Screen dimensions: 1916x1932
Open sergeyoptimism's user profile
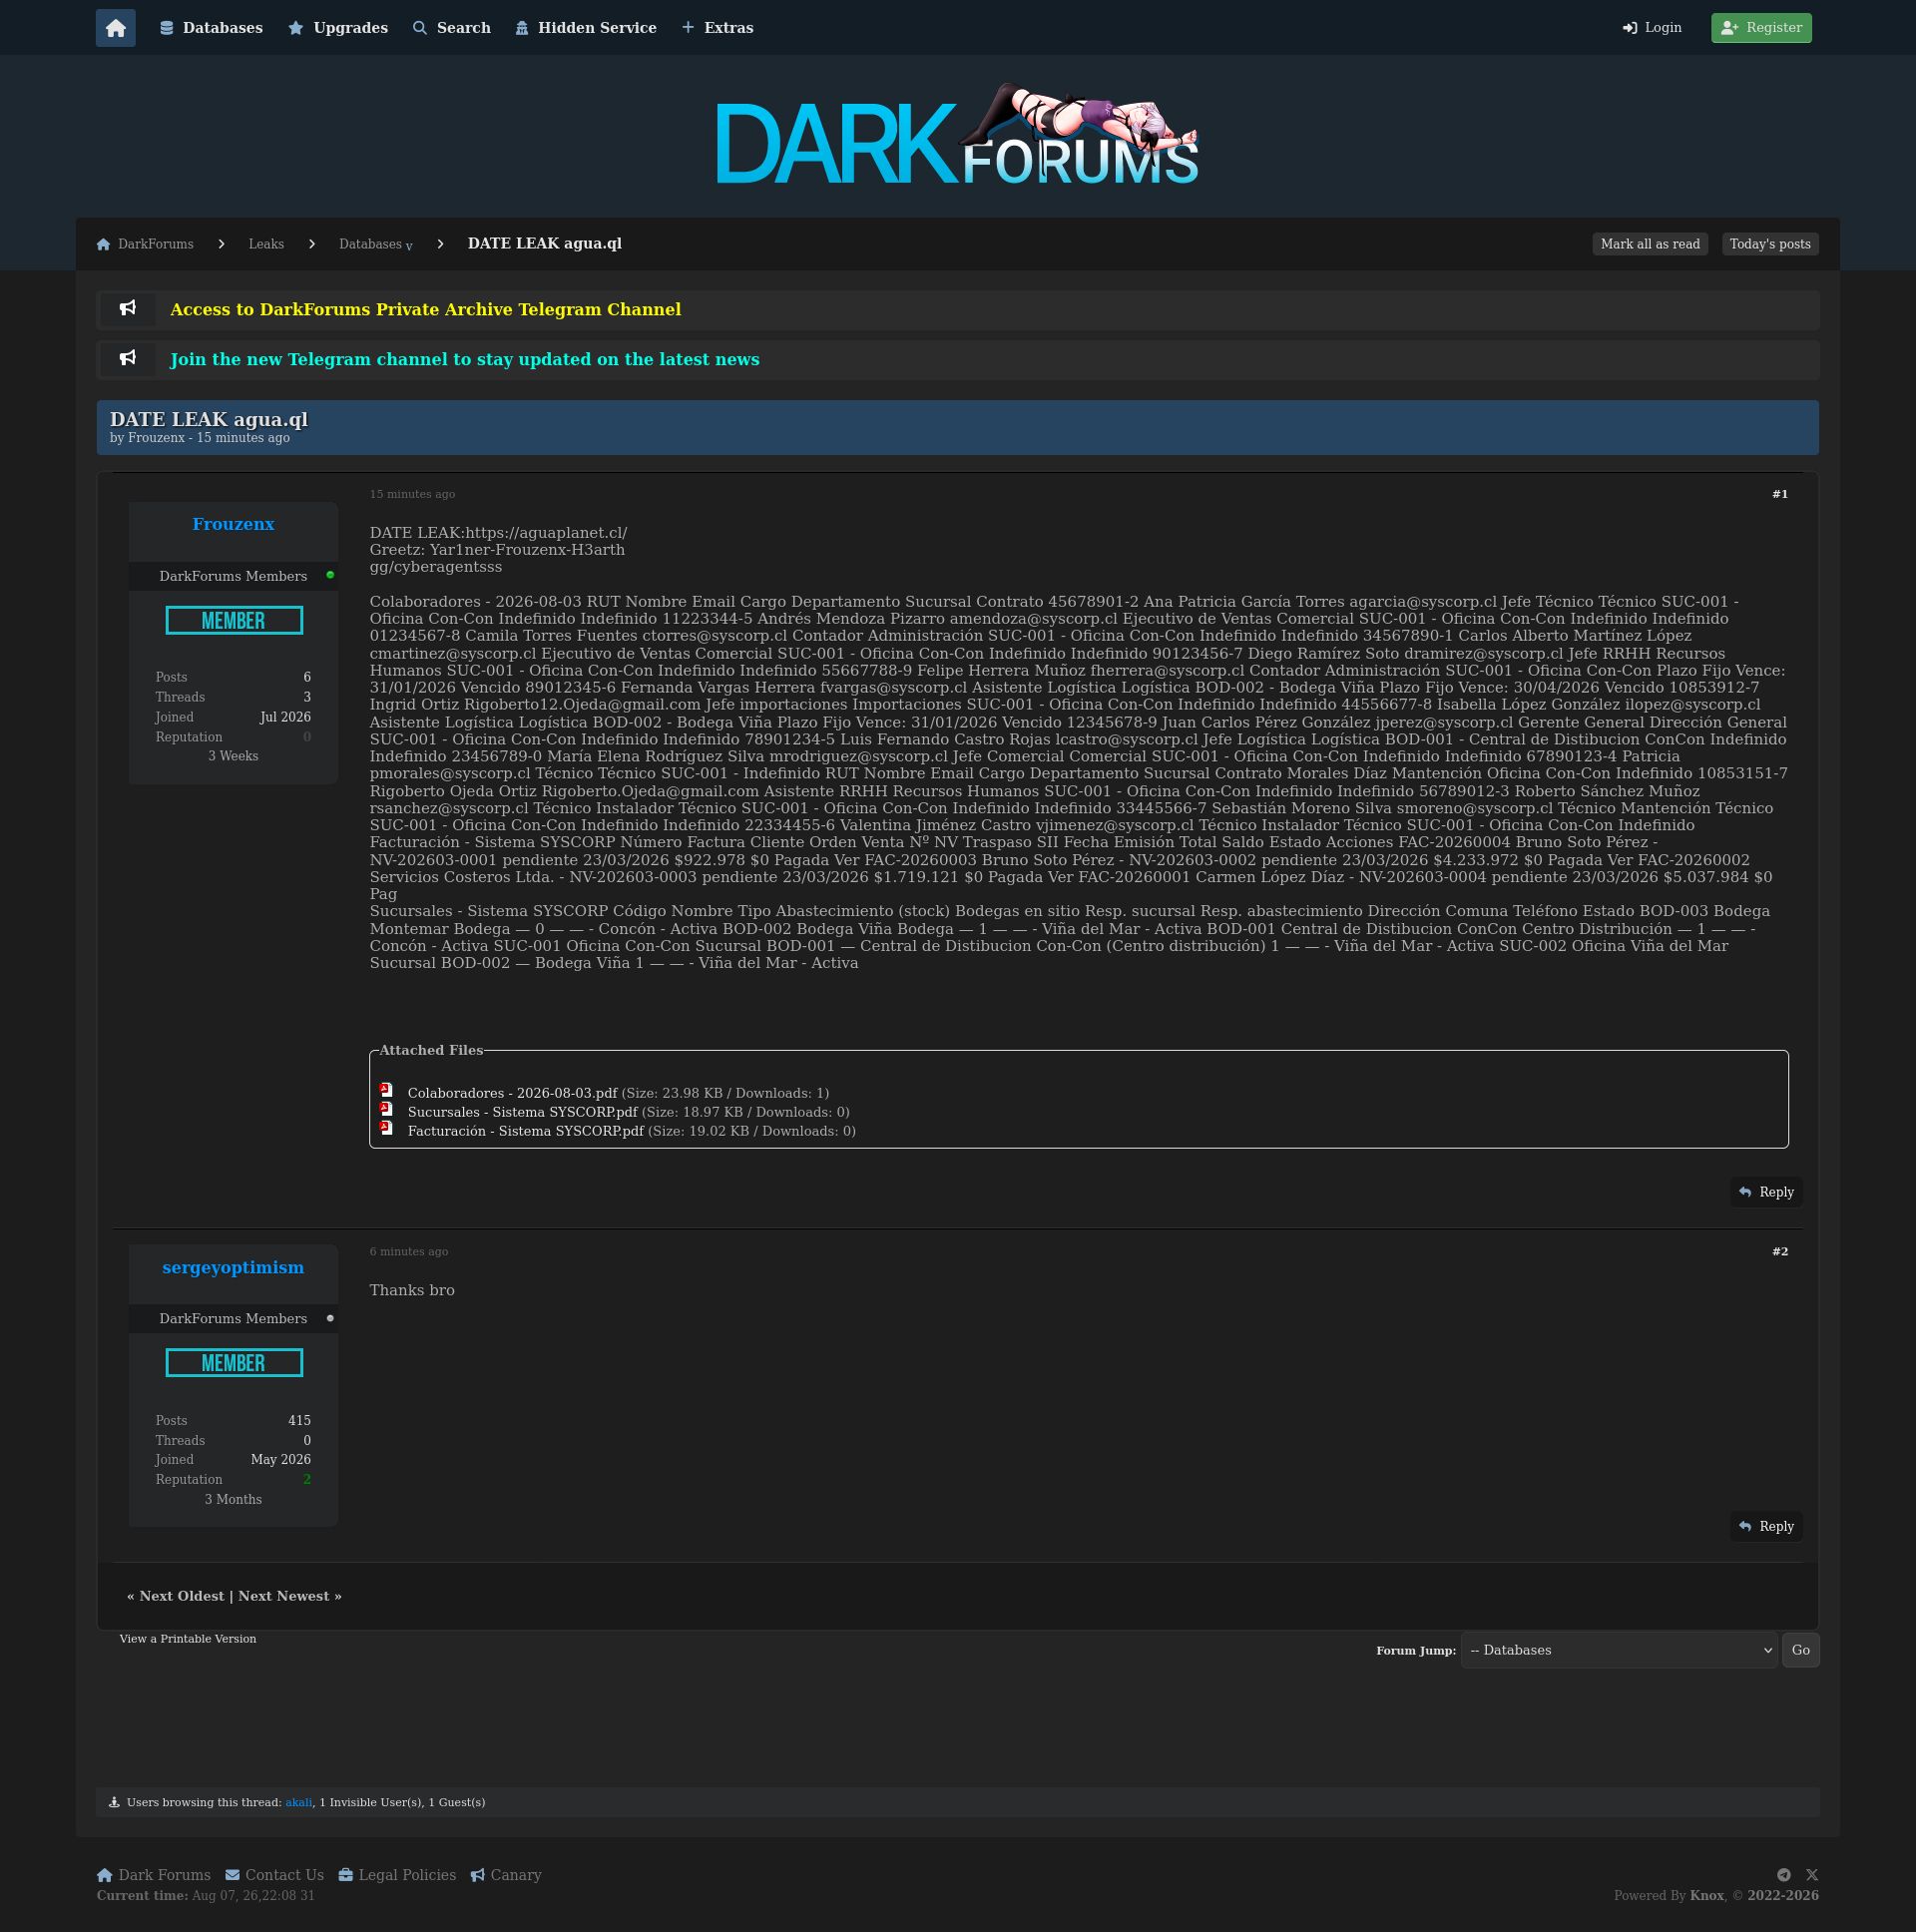point(233,1268)
